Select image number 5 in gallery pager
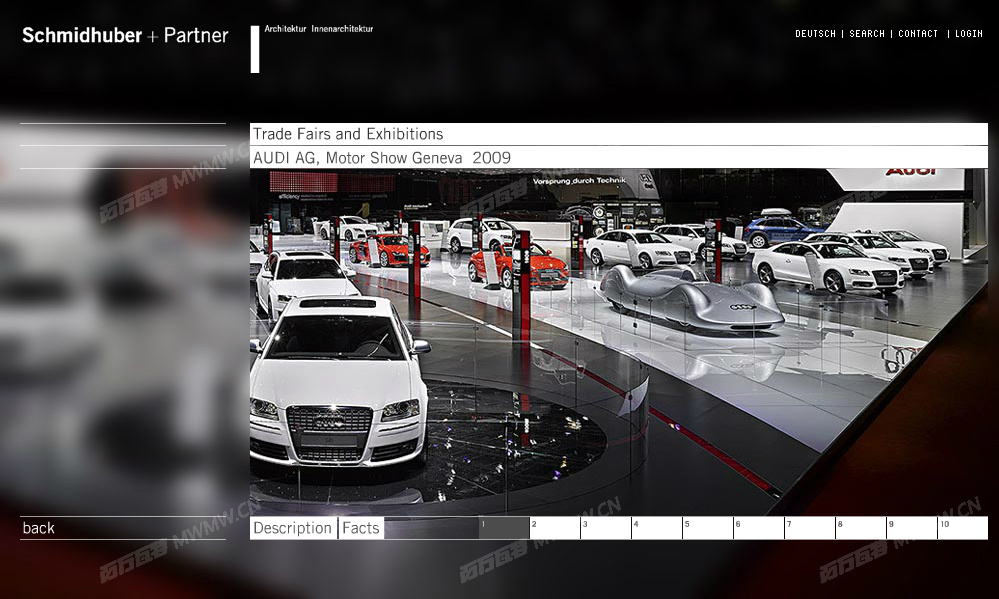The width and height of the screenshot is (999, 599). click(x=708, y=528)
